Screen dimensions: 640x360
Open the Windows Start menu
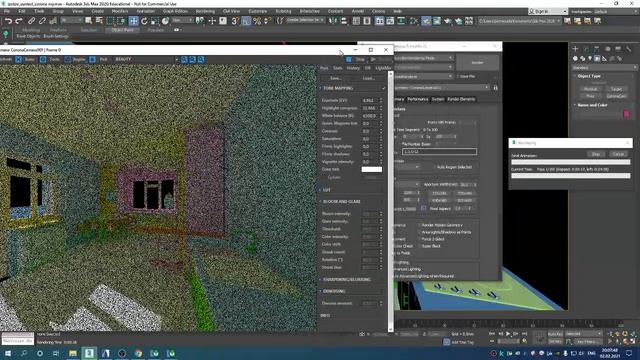[x=8, y=353]
